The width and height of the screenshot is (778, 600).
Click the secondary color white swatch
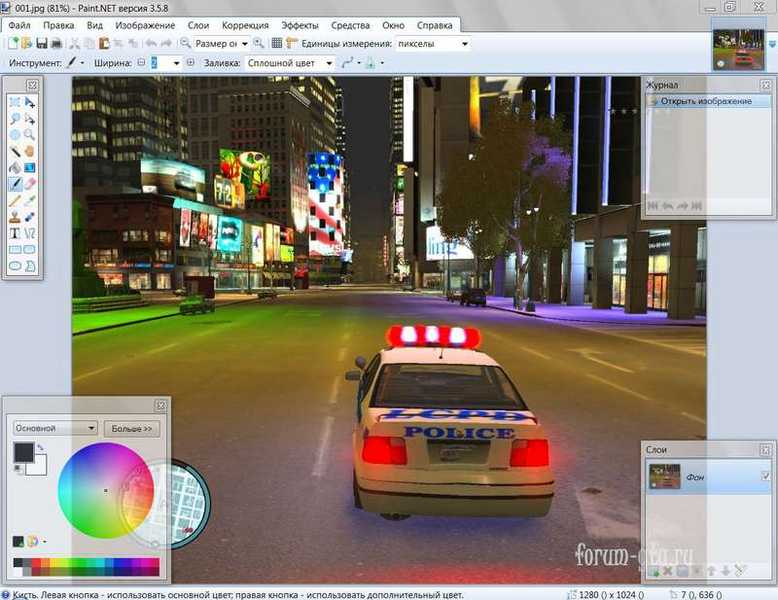tap(38, 467)
